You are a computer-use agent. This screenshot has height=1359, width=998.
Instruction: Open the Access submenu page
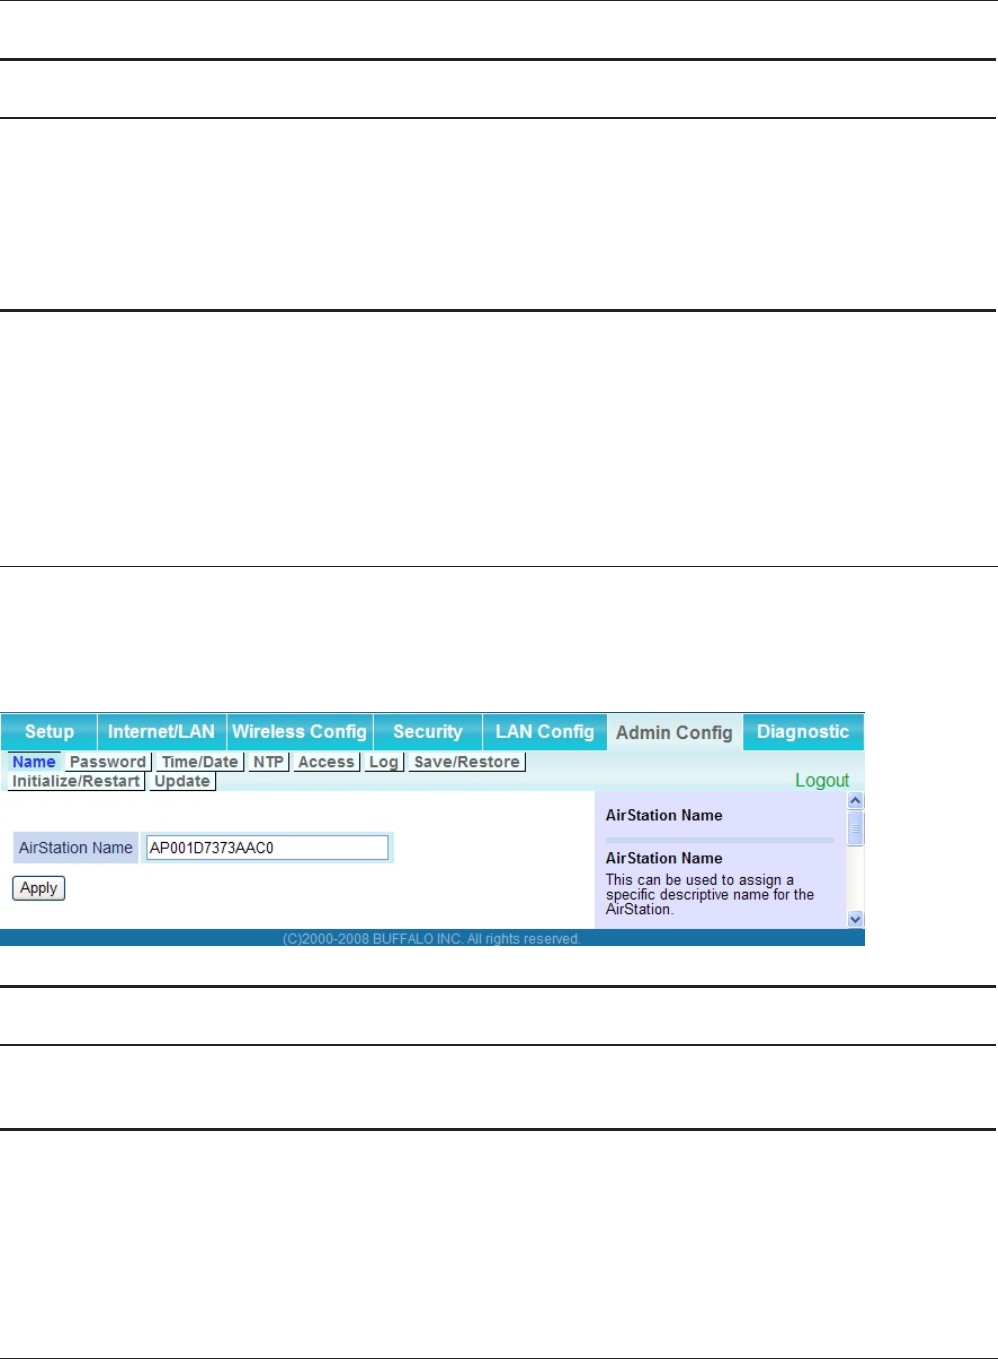(x=326, y=762)
